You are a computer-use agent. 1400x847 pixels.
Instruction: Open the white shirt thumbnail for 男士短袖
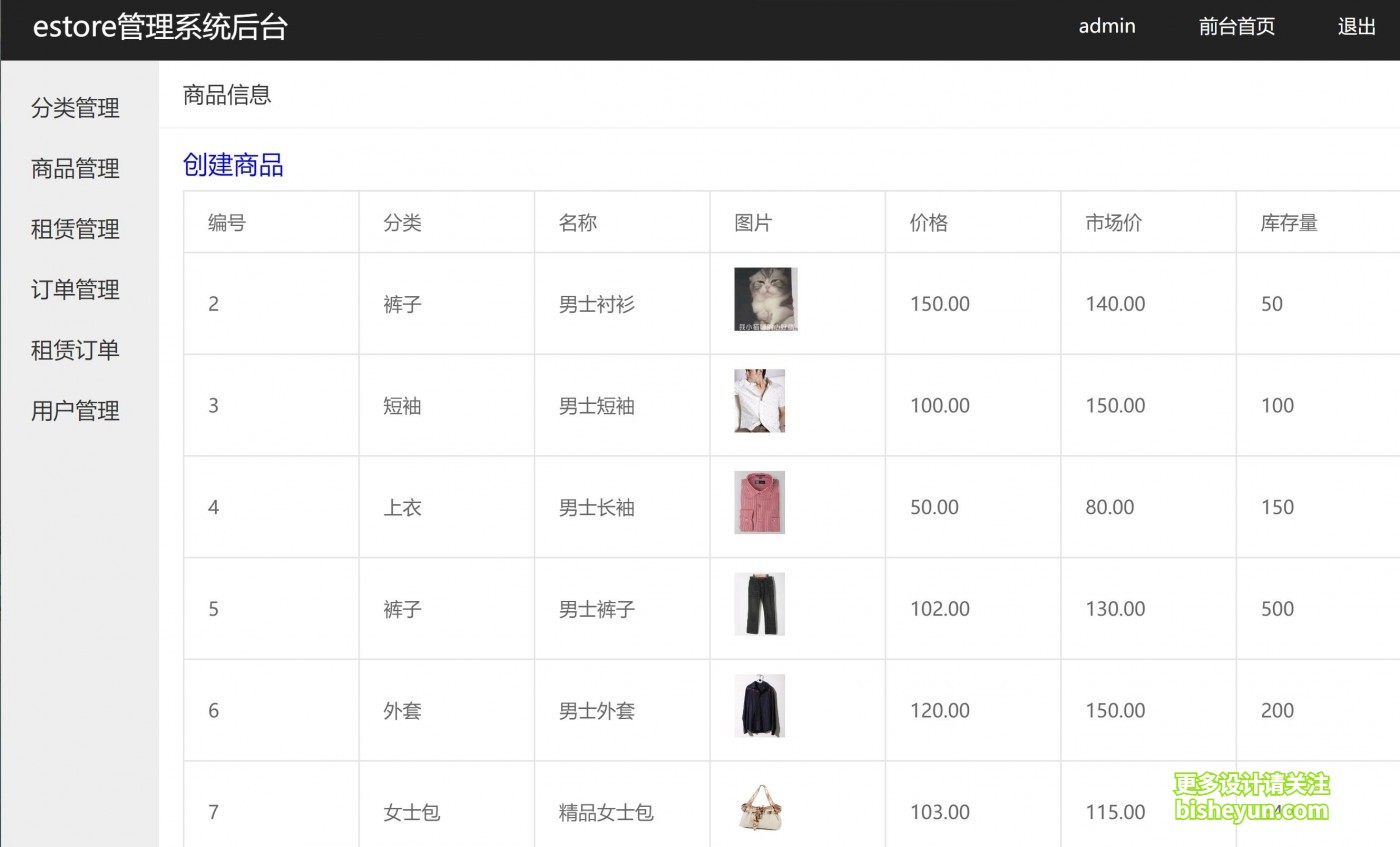click(759, 401)
